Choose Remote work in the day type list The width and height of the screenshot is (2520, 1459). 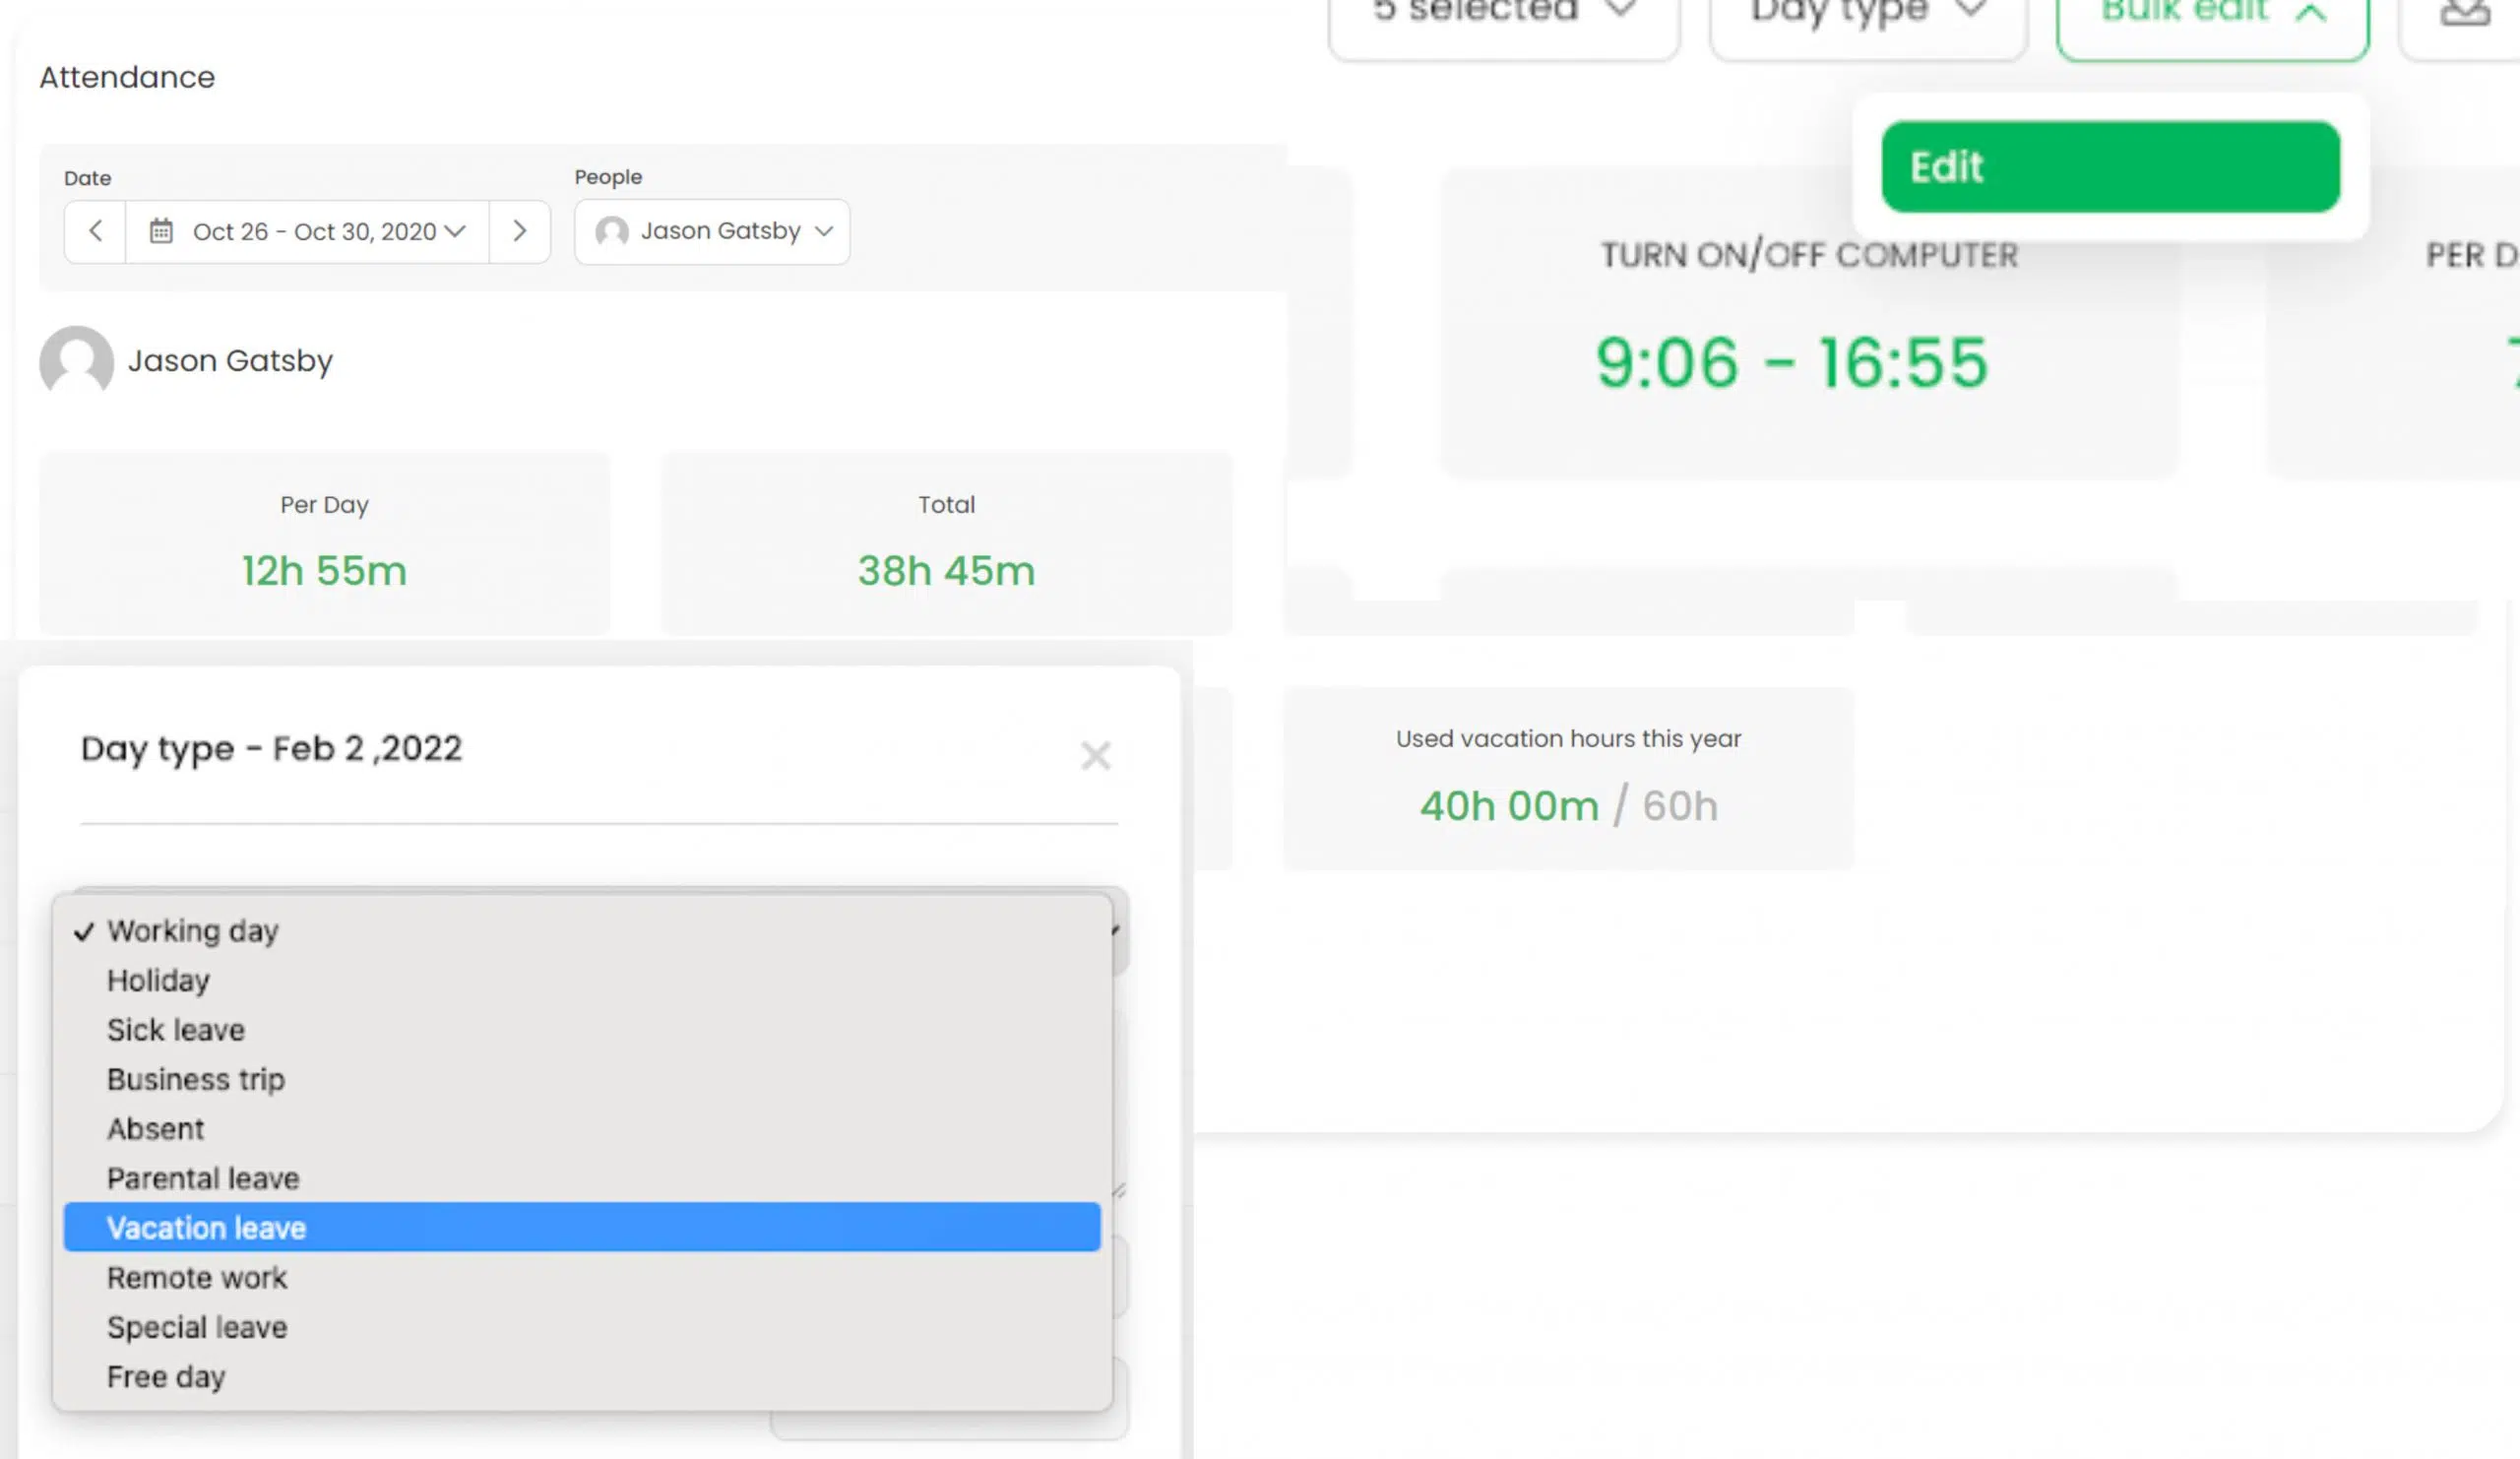(196, 1277)
